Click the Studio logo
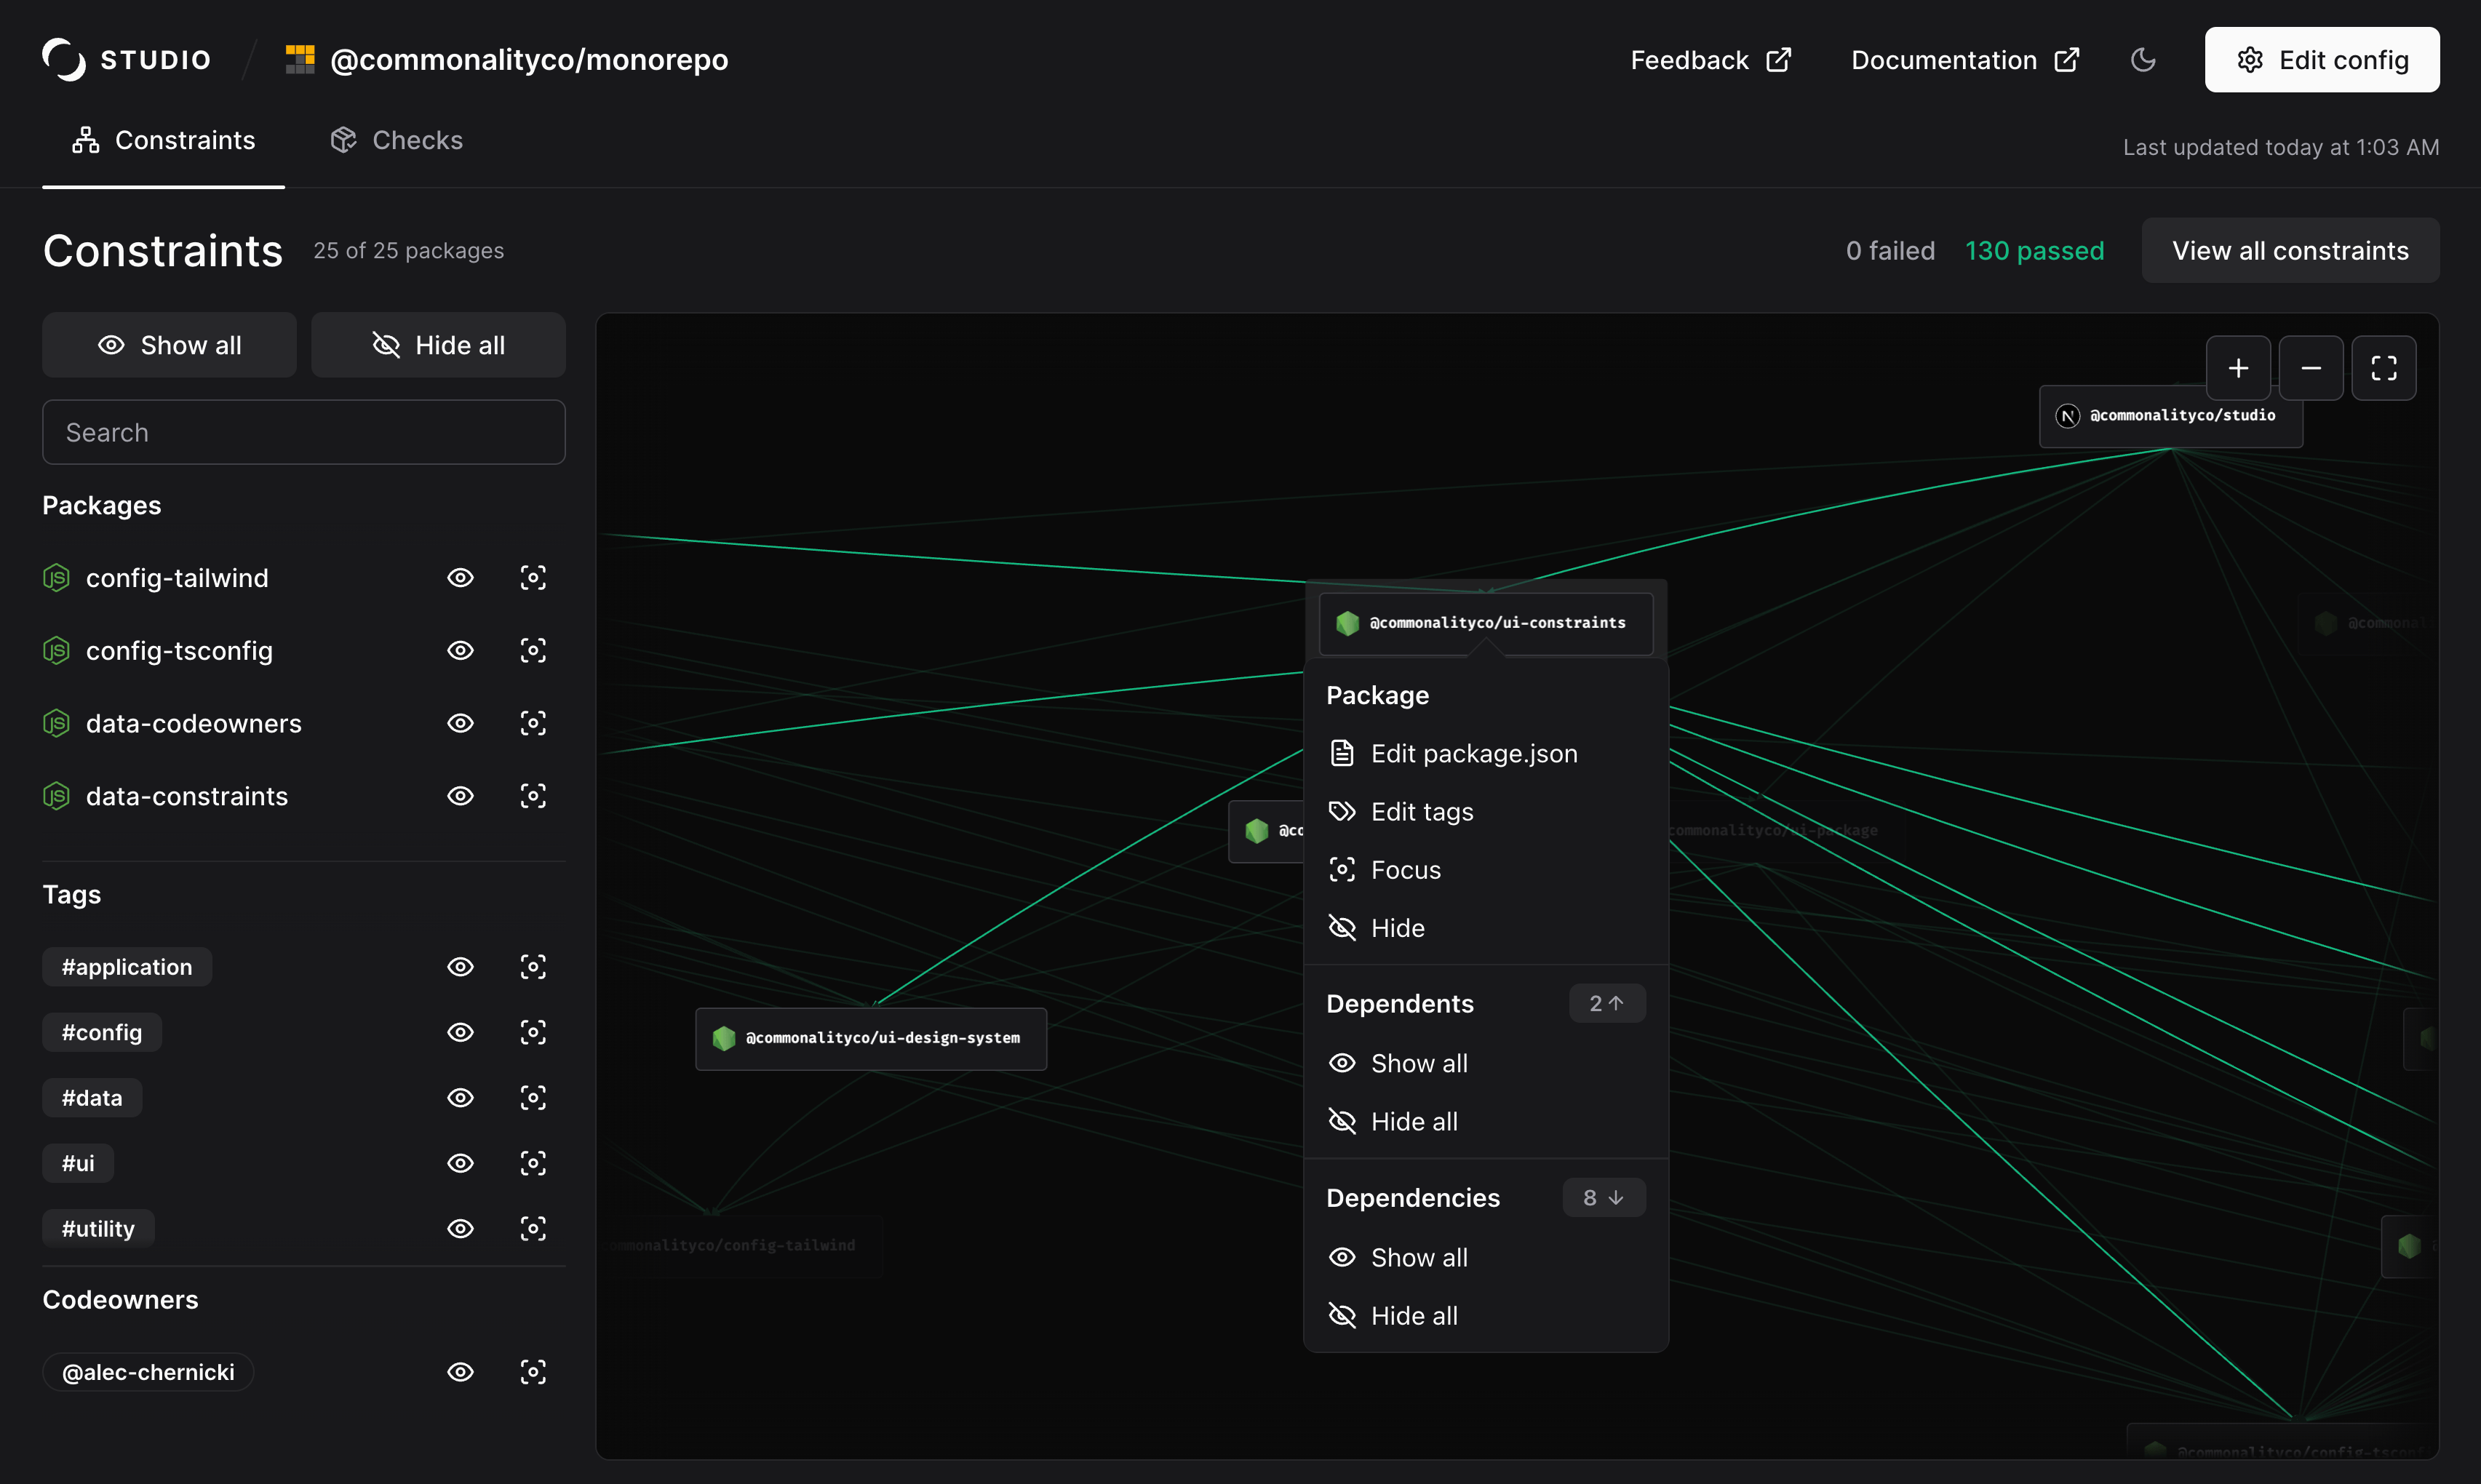Viewport: 2481px width, 1484px height. (x=125, y=59)
